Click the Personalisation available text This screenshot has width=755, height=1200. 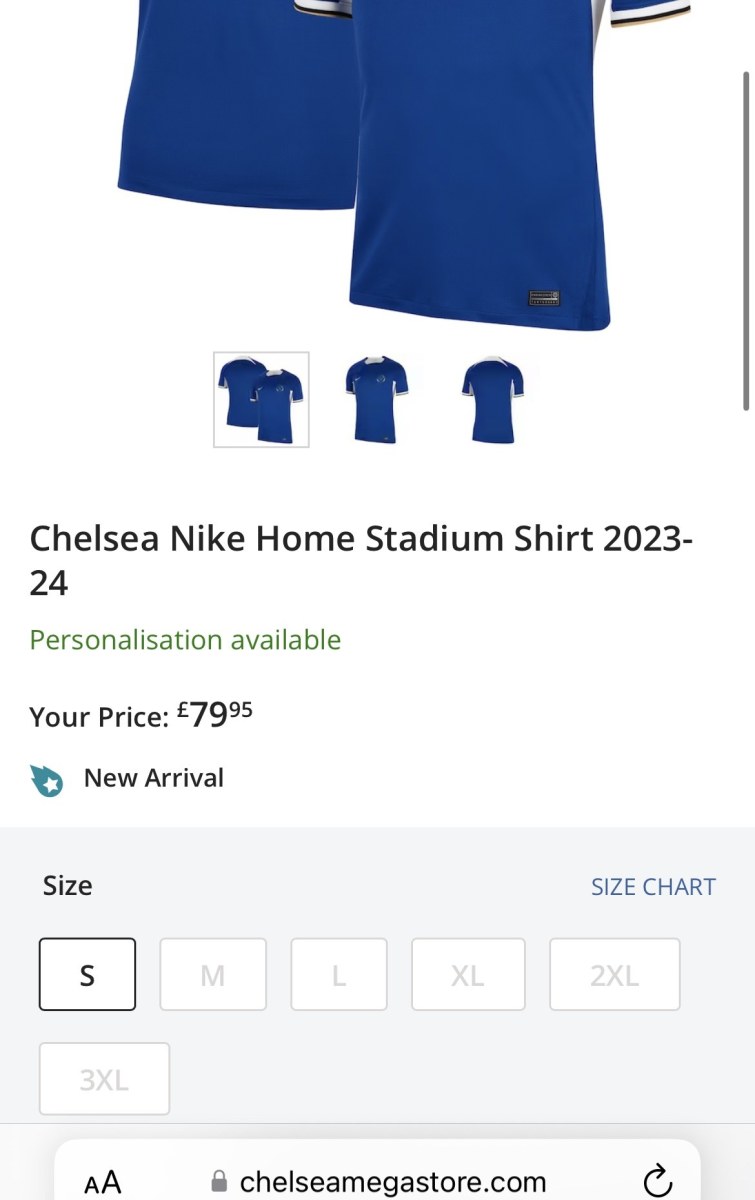tap(185, 640)
